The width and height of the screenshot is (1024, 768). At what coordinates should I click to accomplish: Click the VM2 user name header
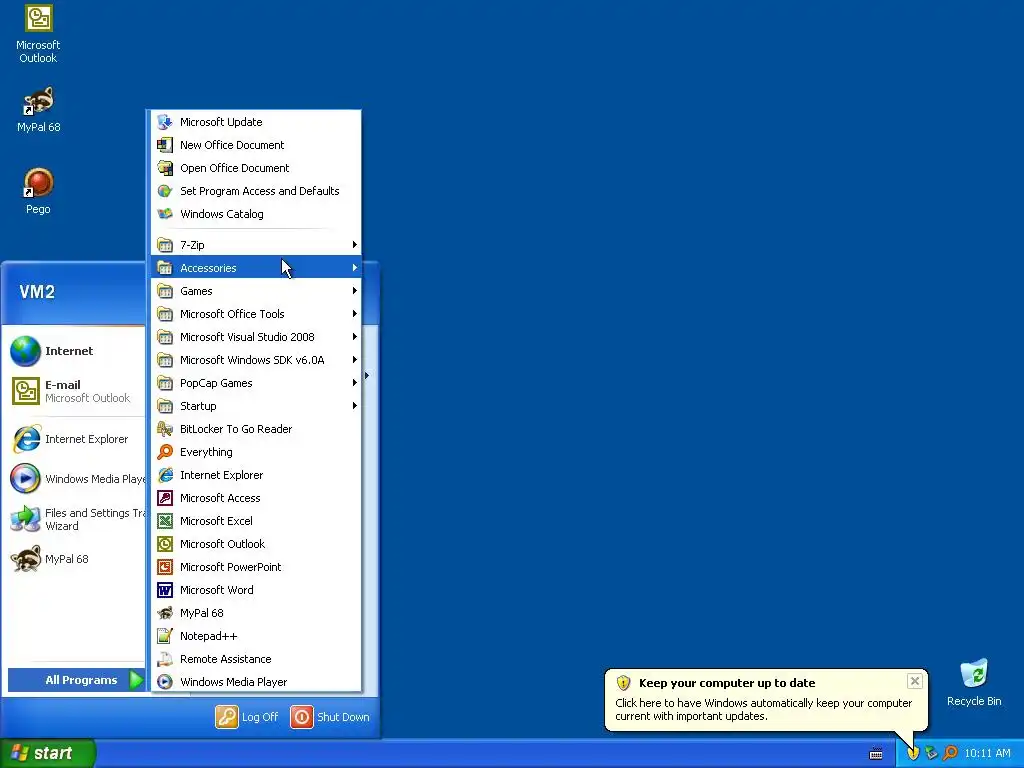[x=37, y=292]
